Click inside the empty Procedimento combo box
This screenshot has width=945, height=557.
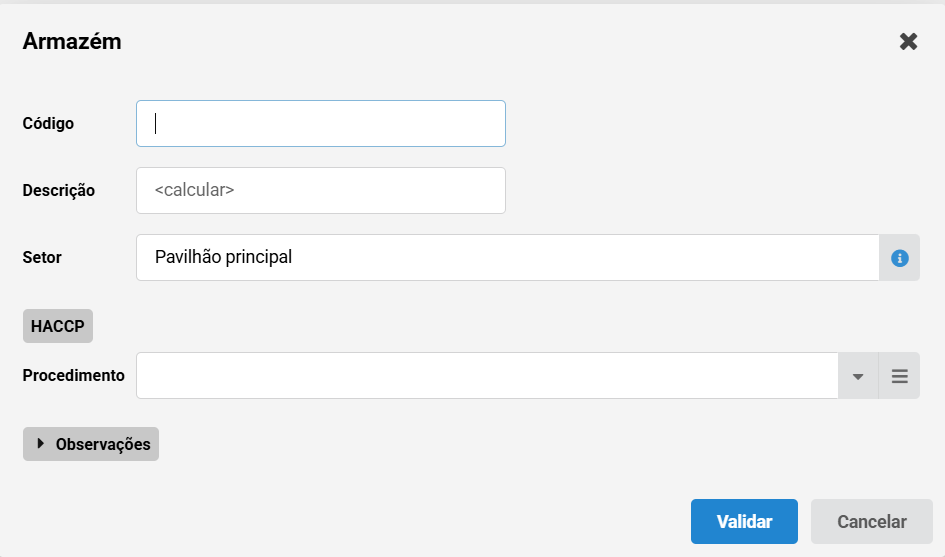click(487, 376)
